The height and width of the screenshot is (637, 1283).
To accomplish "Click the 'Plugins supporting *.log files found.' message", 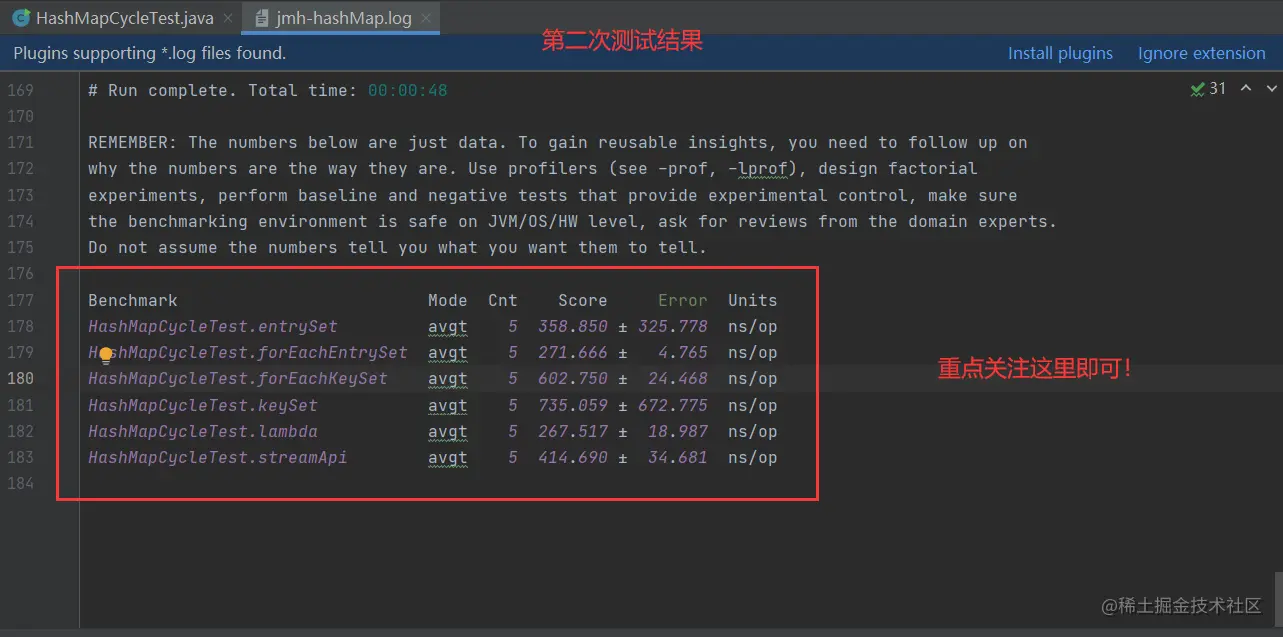I will [x=150, y=53].
